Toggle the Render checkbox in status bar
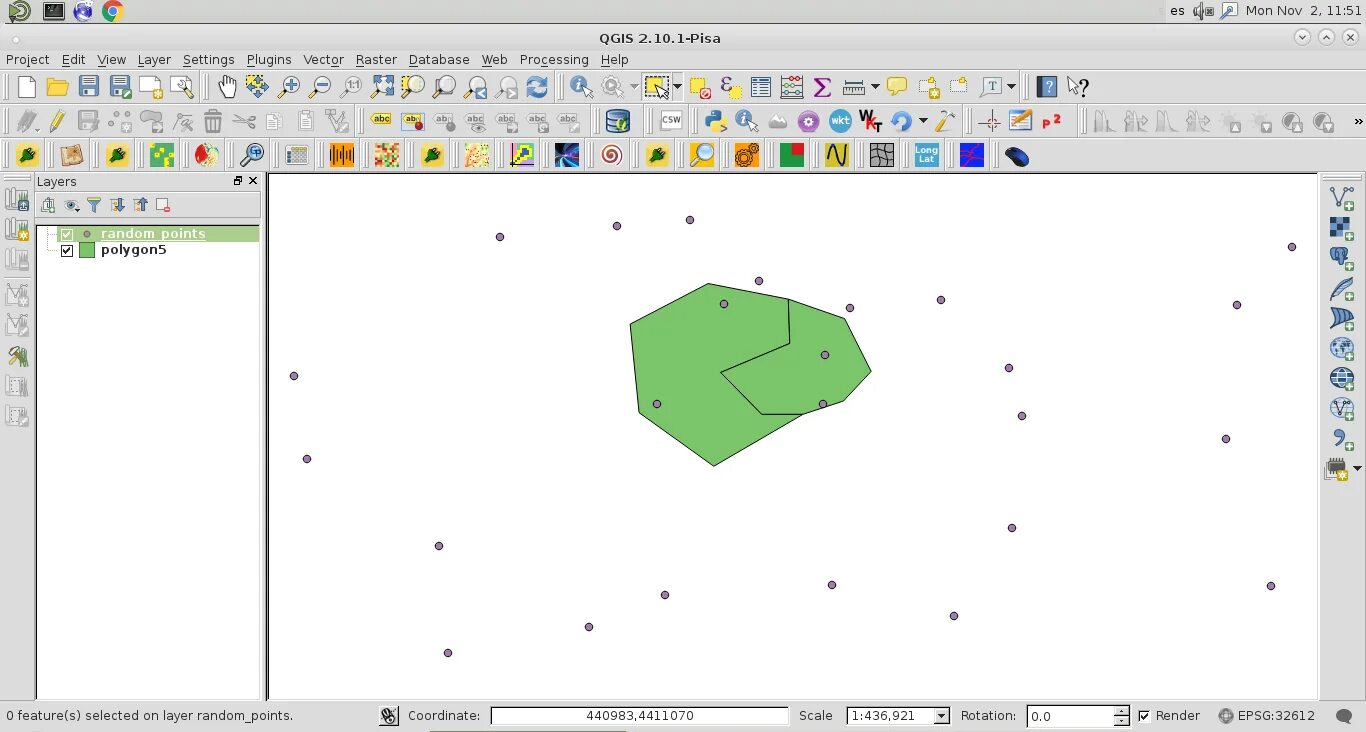 1144,716
